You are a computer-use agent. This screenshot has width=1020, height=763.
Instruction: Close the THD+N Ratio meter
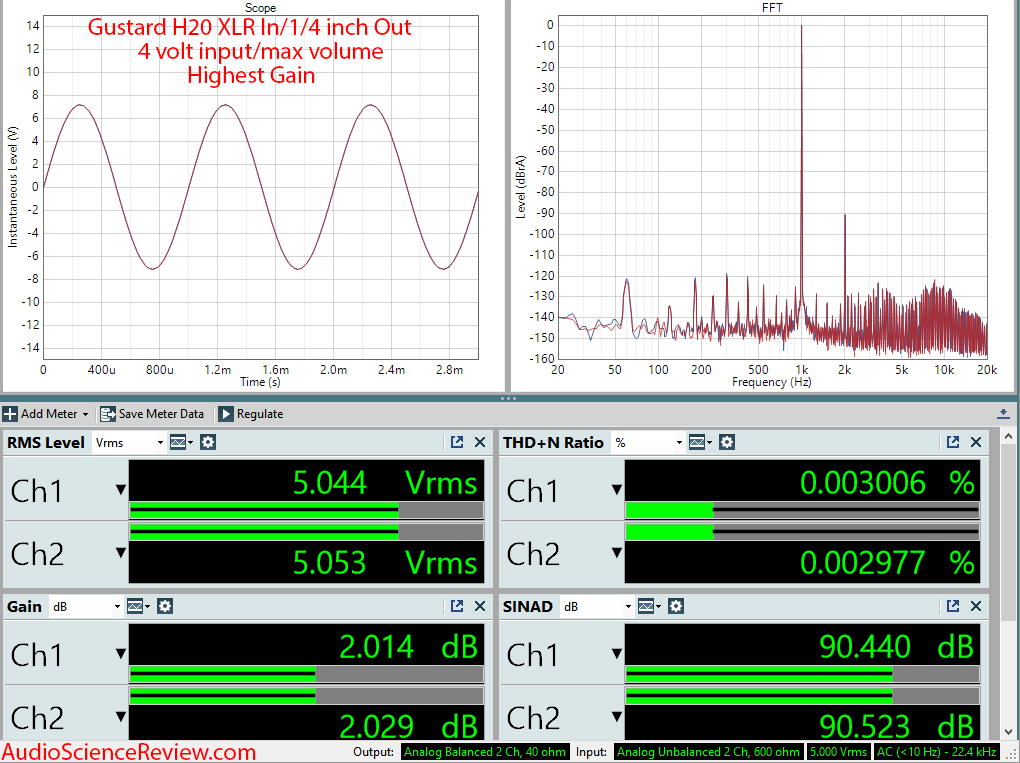976,442
